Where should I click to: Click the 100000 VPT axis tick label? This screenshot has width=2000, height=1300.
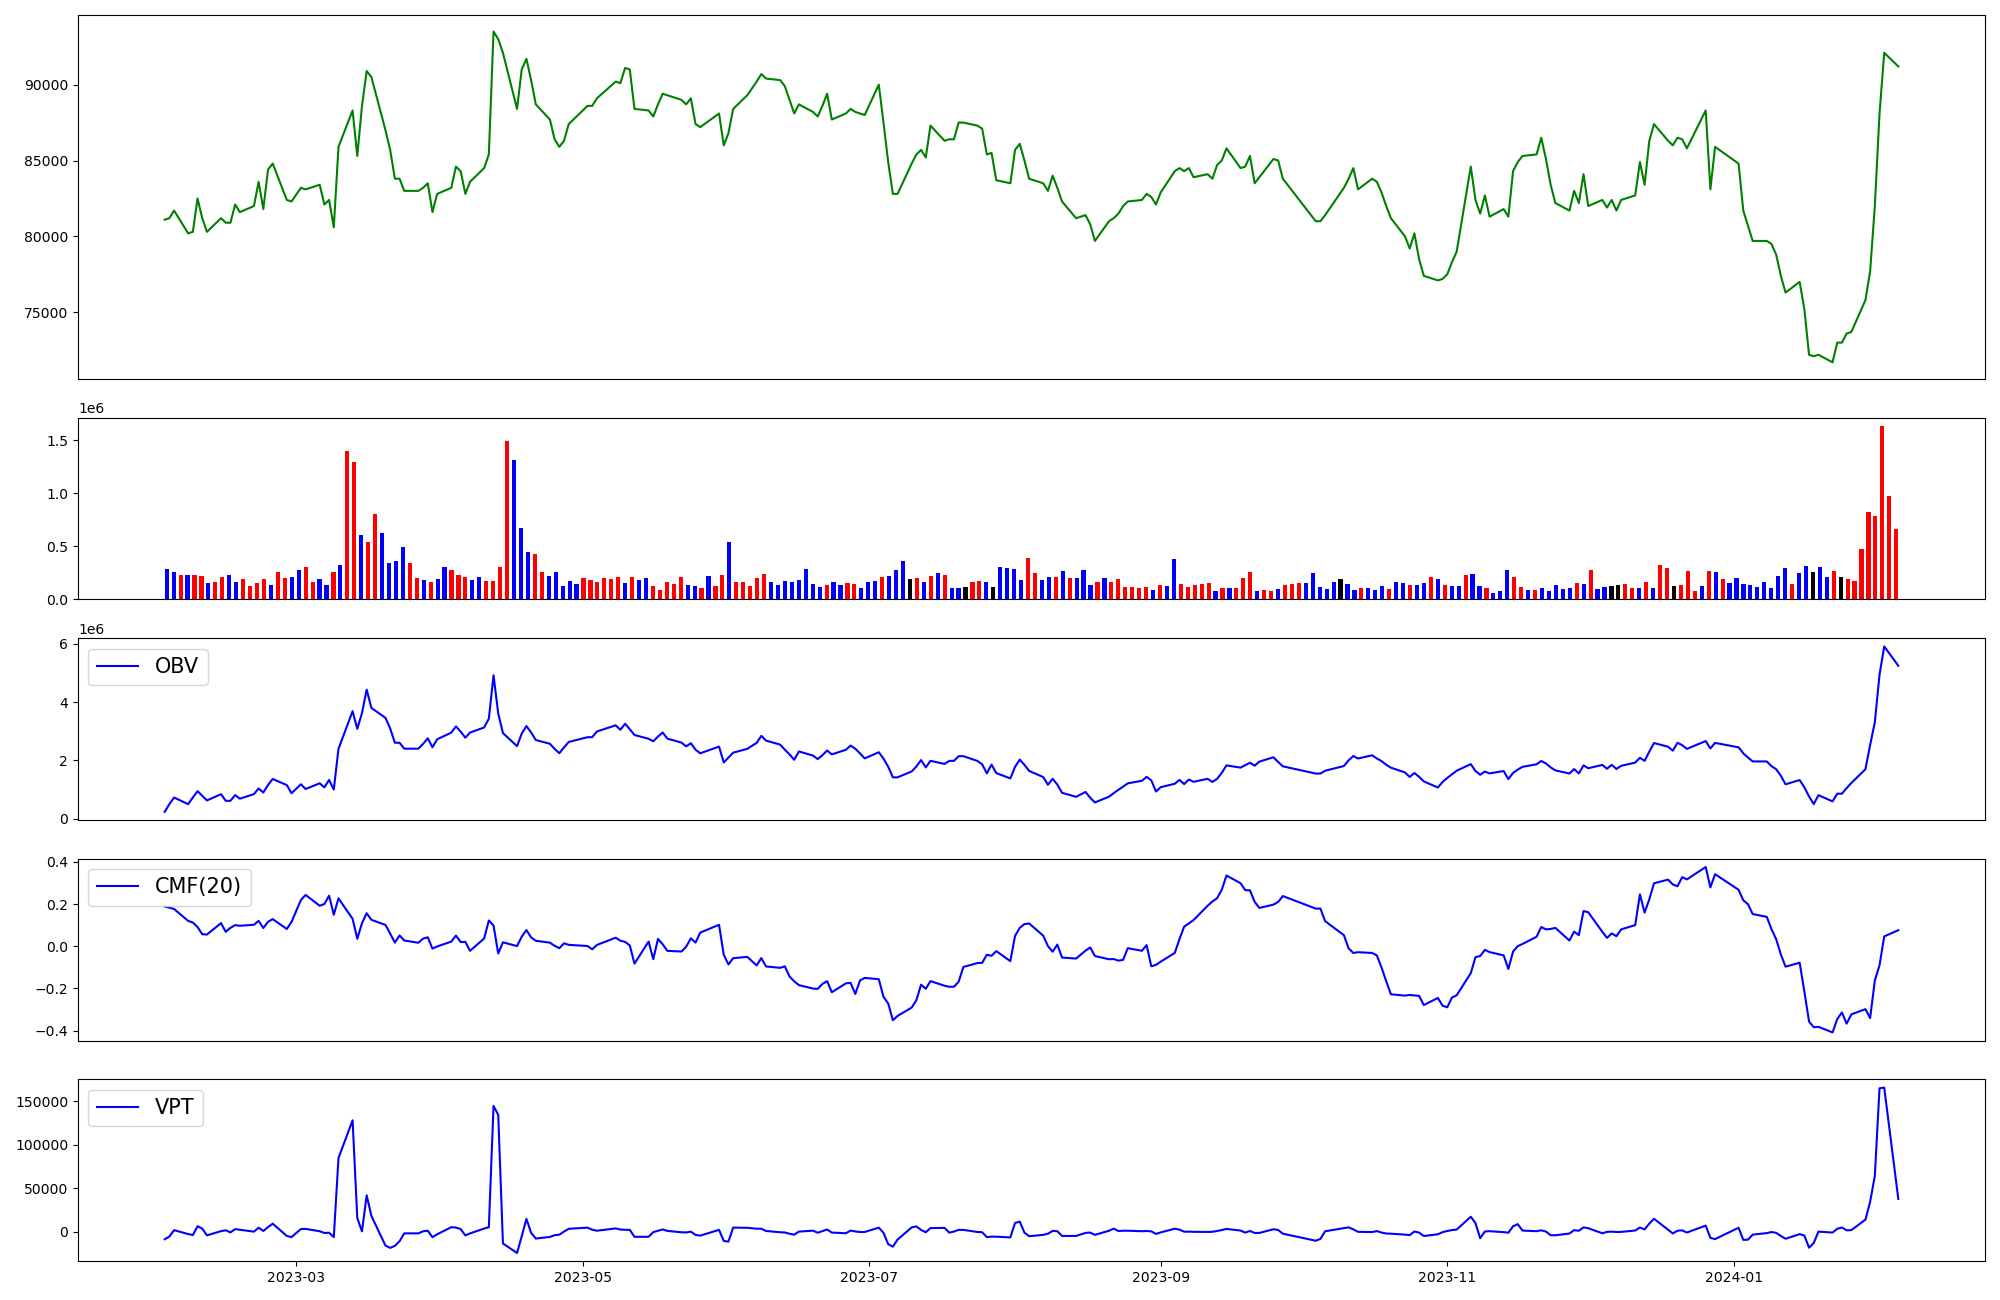pos(42,1145)
